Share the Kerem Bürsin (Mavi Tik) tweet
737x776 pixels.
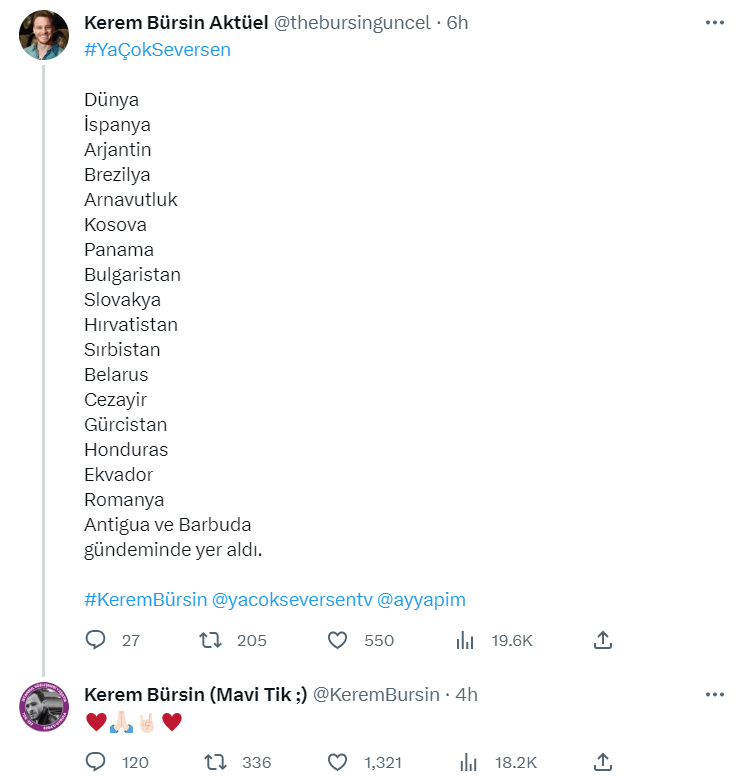click(602, 762)
